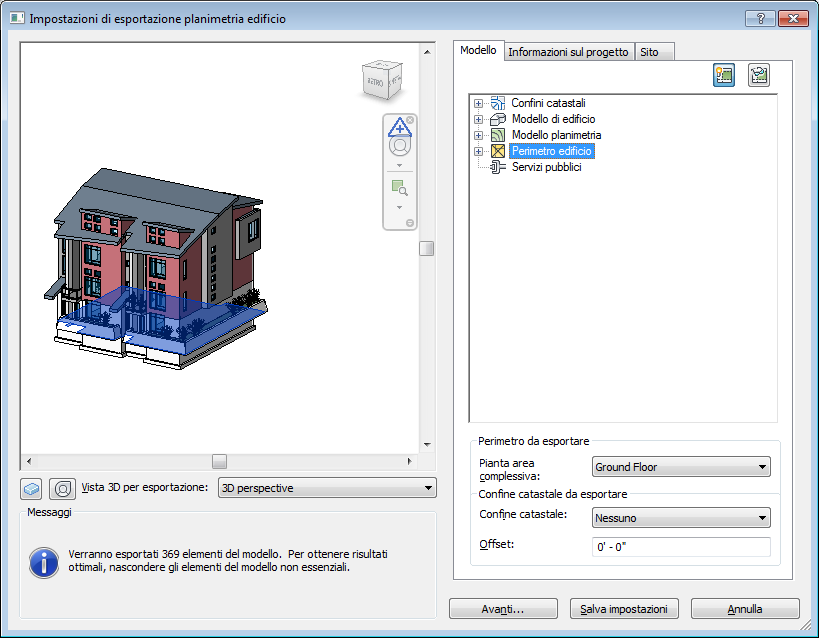Click the horizontal scrollbar thumb in the preview
819x638 pixels.
tap(219, 461)
